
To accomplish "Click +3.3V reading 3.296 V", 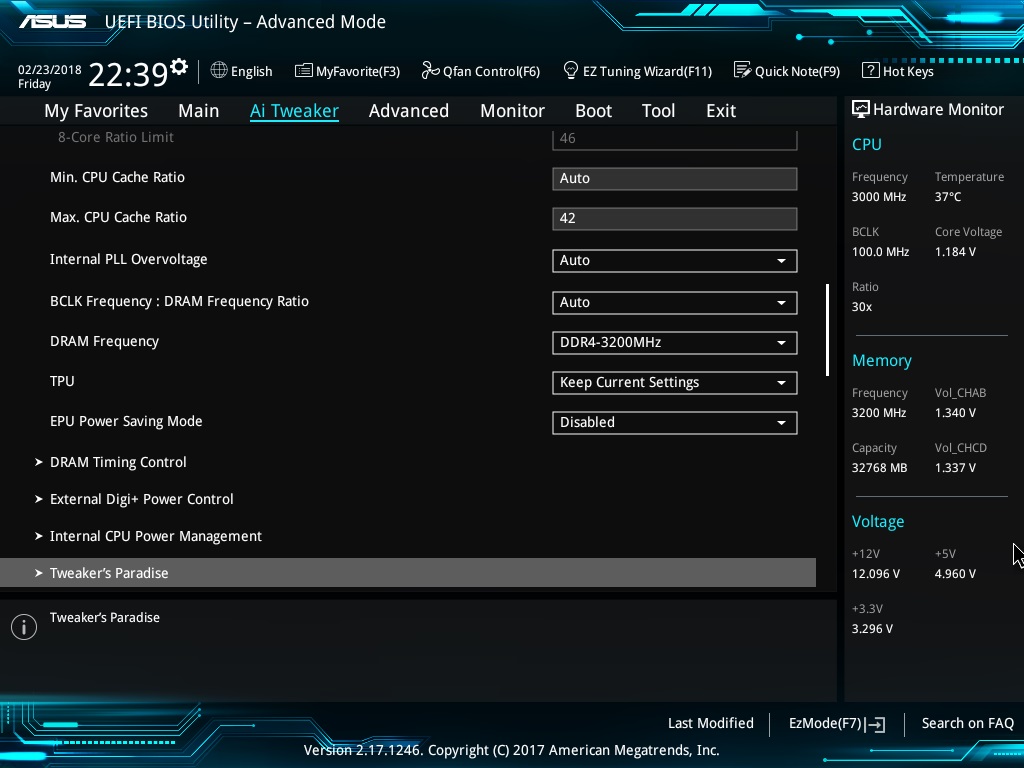I will 872,629.
